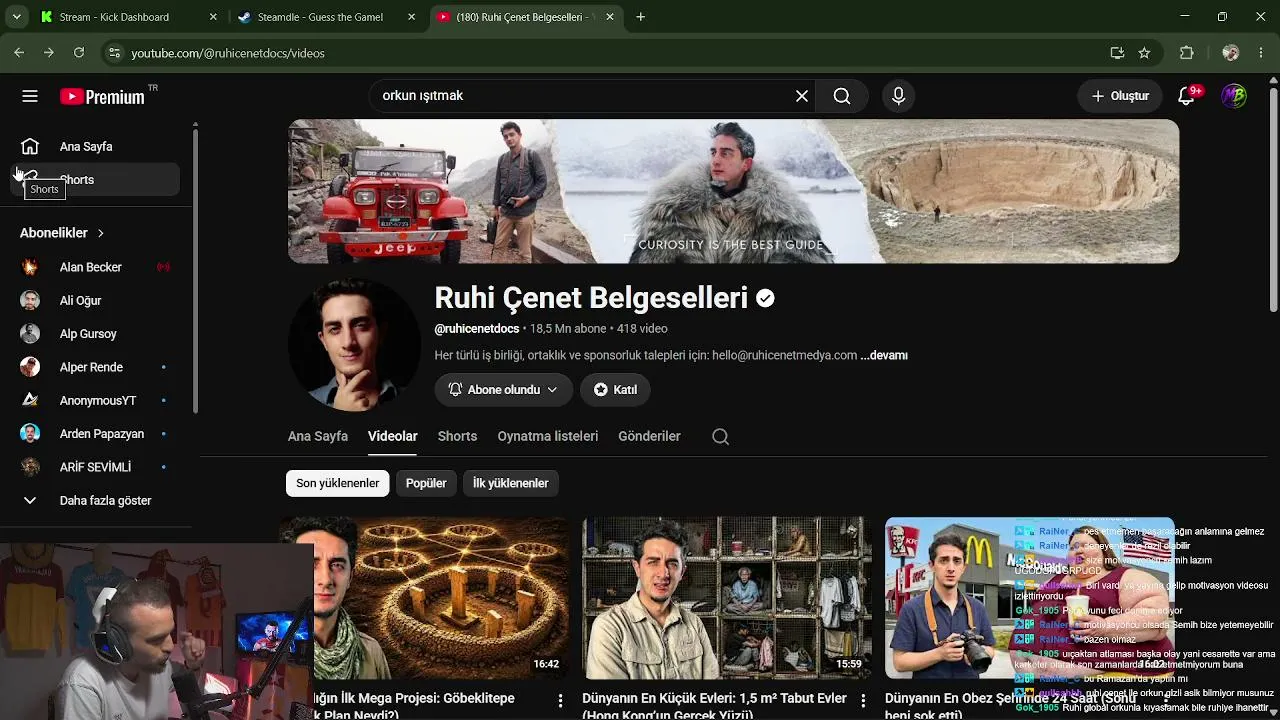This screenshot has width=1280, height=720.
Task: Switch to the Stream - Kick Dashboard tab
Action: click(x=114, y=17)
